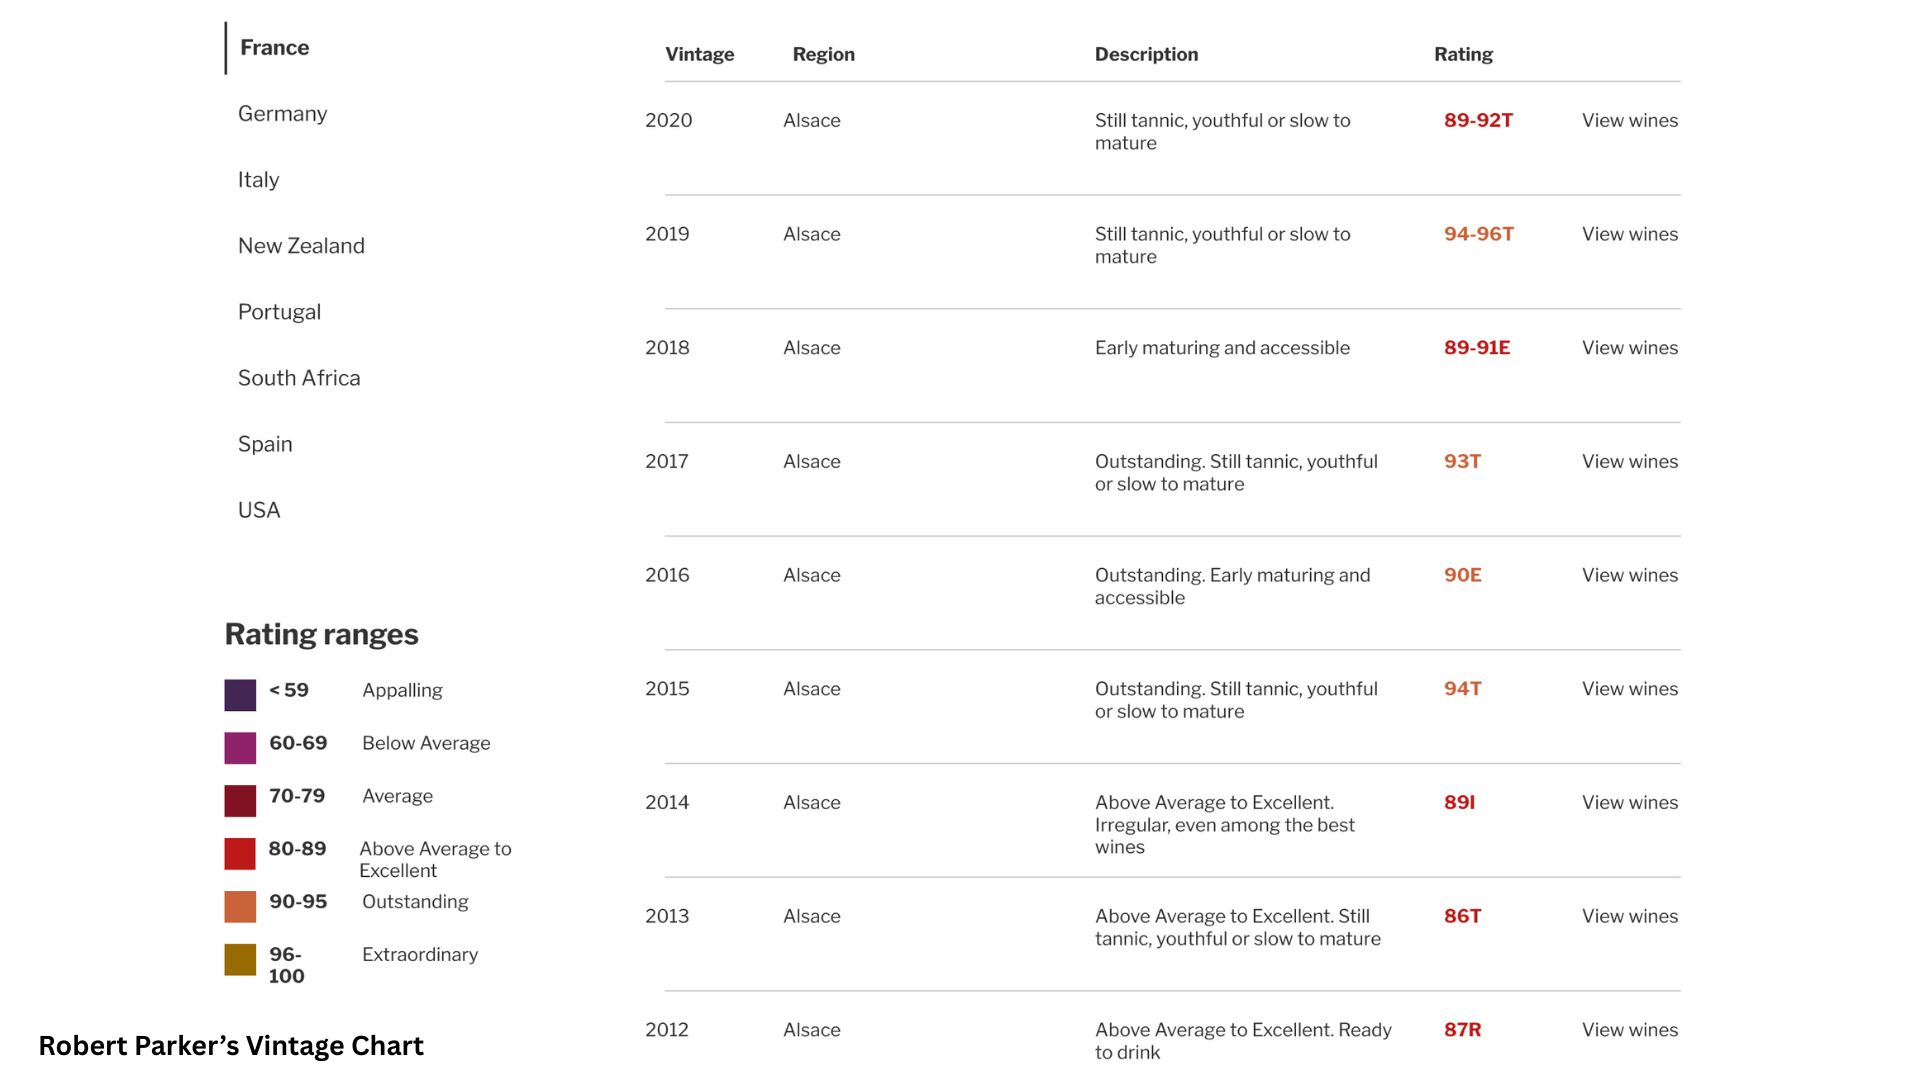Open the Italy vintage list

pos(258,180)
